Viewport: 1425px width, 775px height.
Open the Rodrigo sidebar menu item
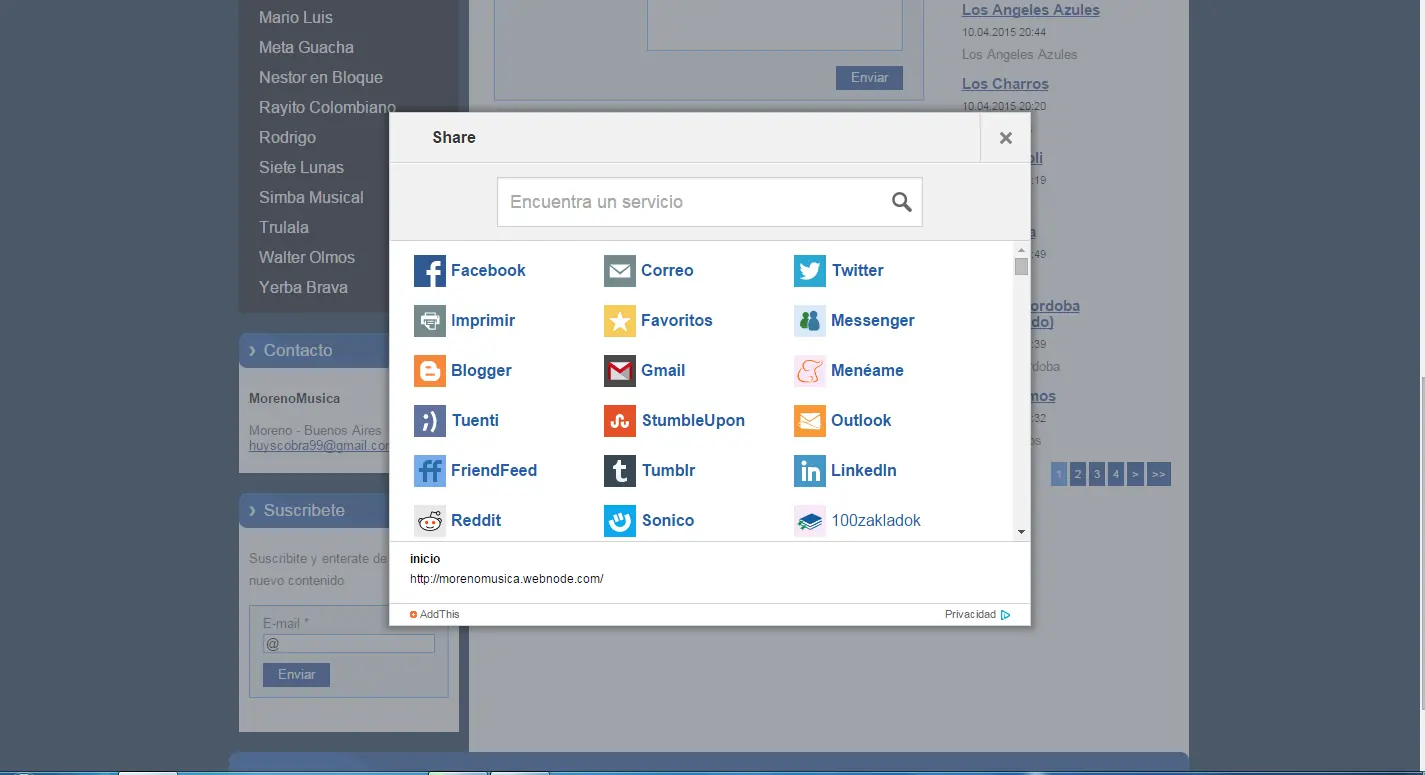coord(287,138)
